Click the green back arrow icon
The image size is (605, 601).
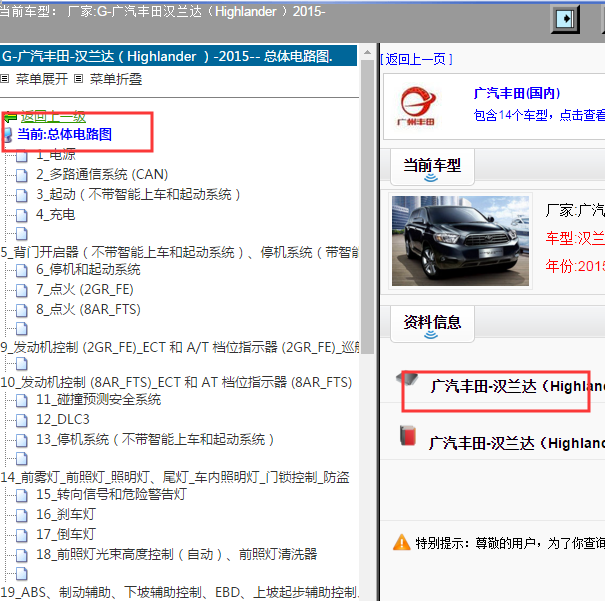click(x=10, y=117)
